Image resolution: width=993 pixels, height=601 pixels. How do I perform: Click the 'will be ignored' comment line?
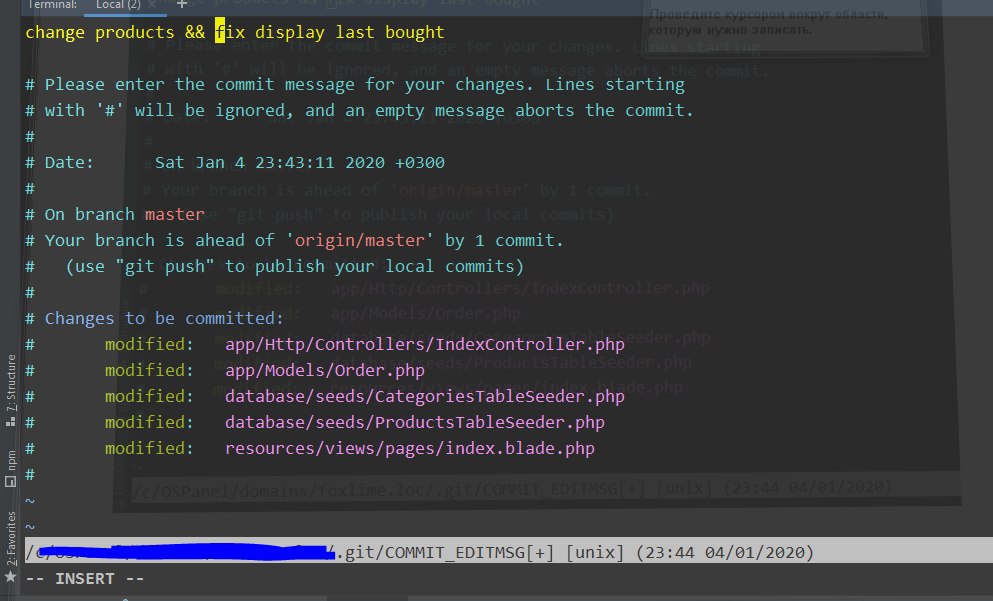[x=360, y=110]
